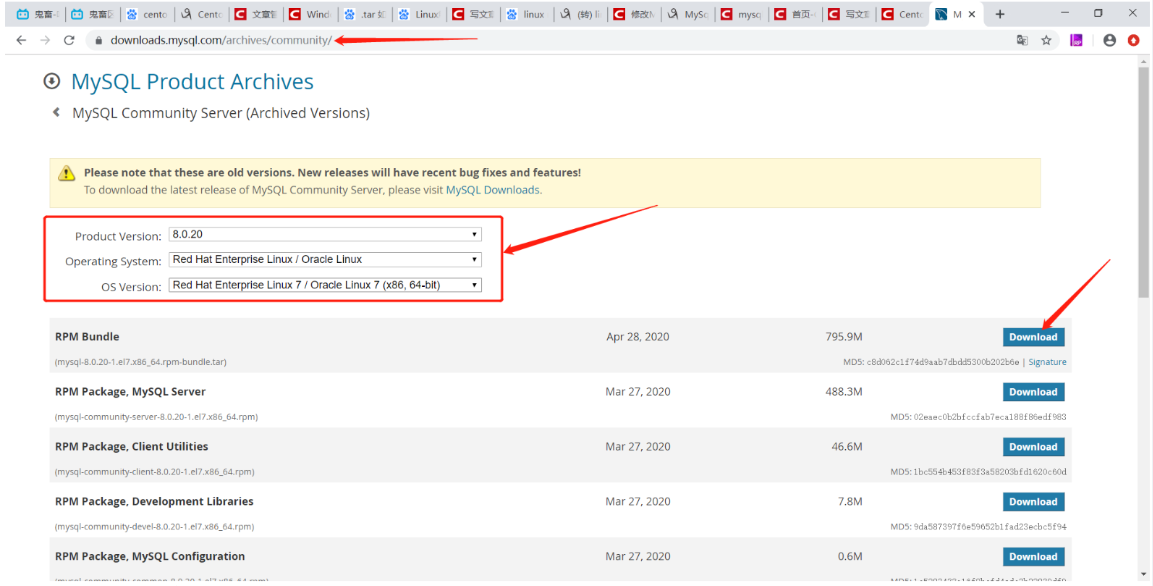
Task: Go back using browser back arrow
Action: [x=21, y=40]
